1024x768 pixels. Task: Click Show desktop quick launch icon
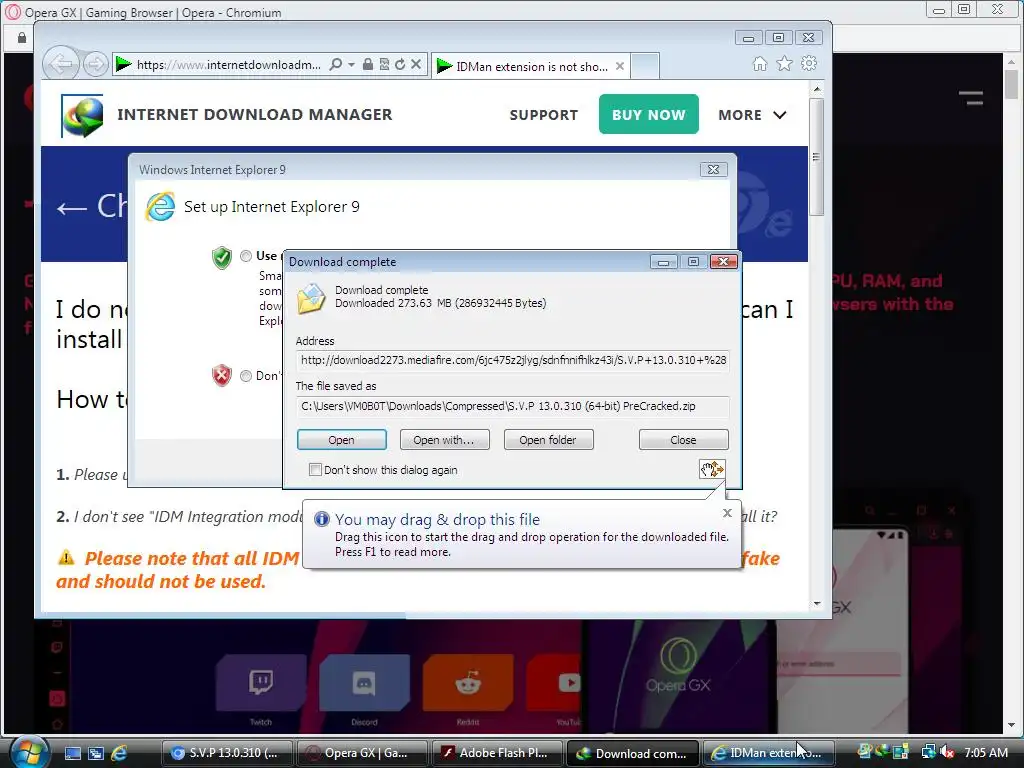[73, 753]
